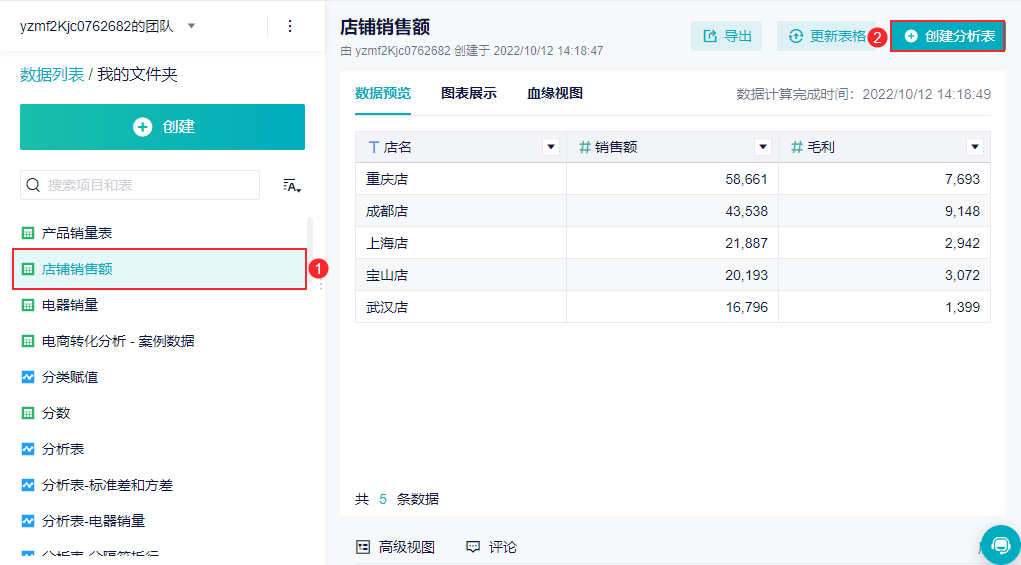The width and height of the screenshot is (1021, 565).
Task: Click the table icon next to 产品销量表
Action: click(28, 233)
